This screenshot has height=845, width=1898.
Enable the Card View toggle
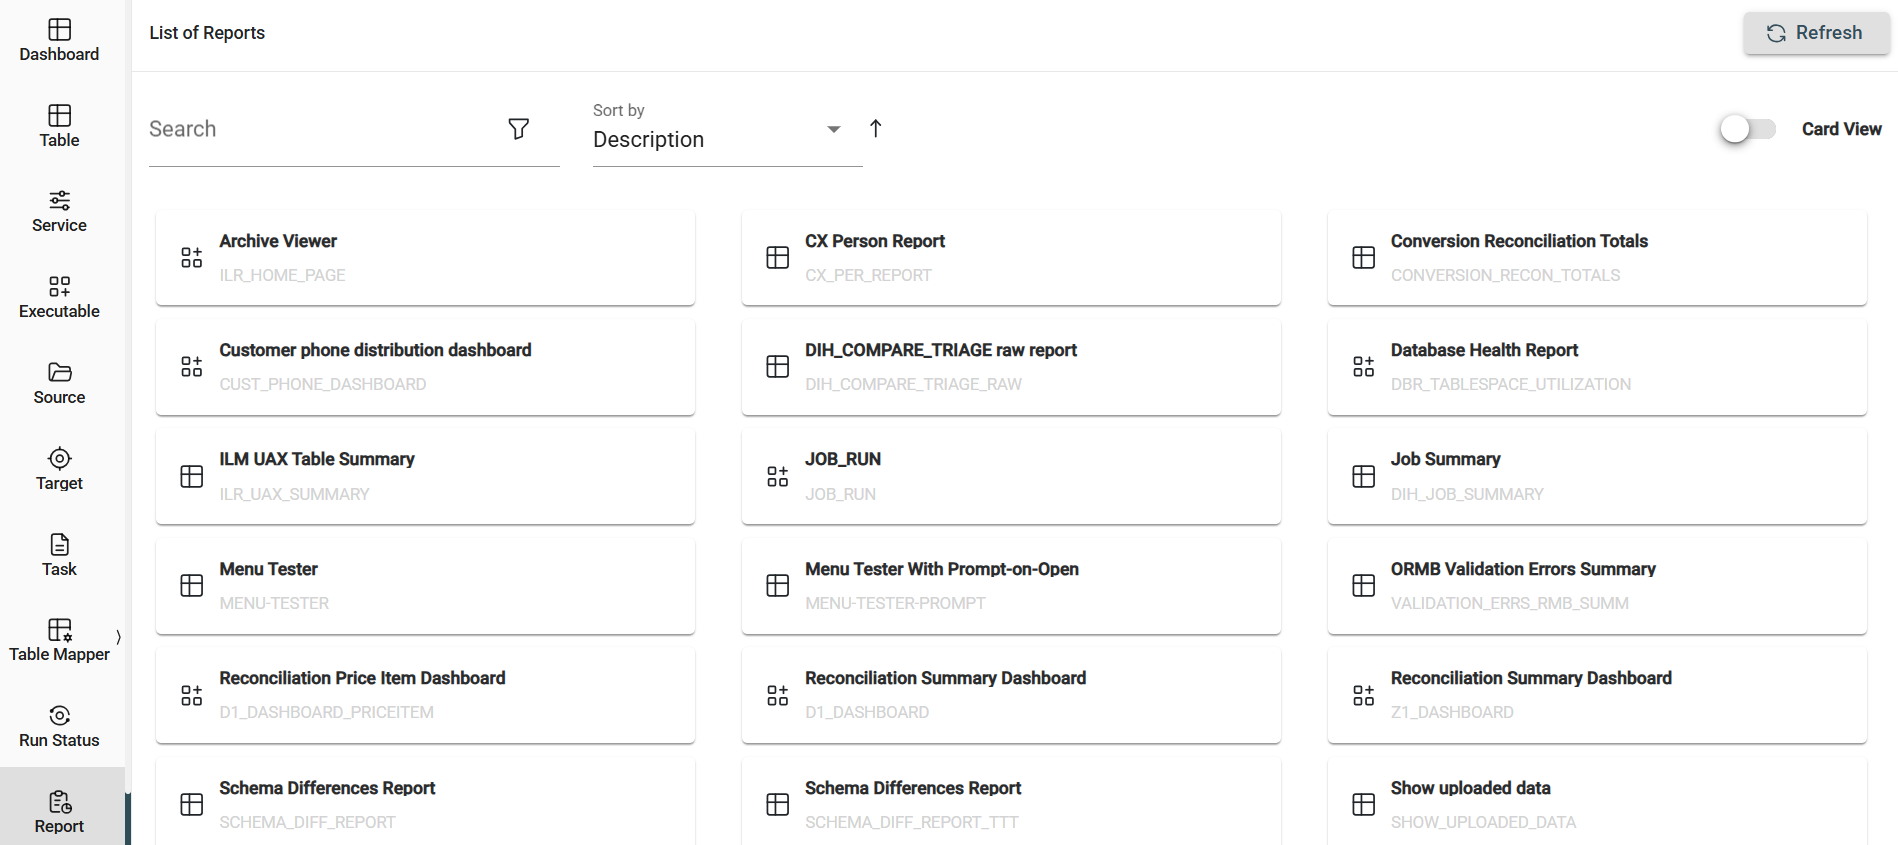pyautogui.click(x=1747, y=129)
